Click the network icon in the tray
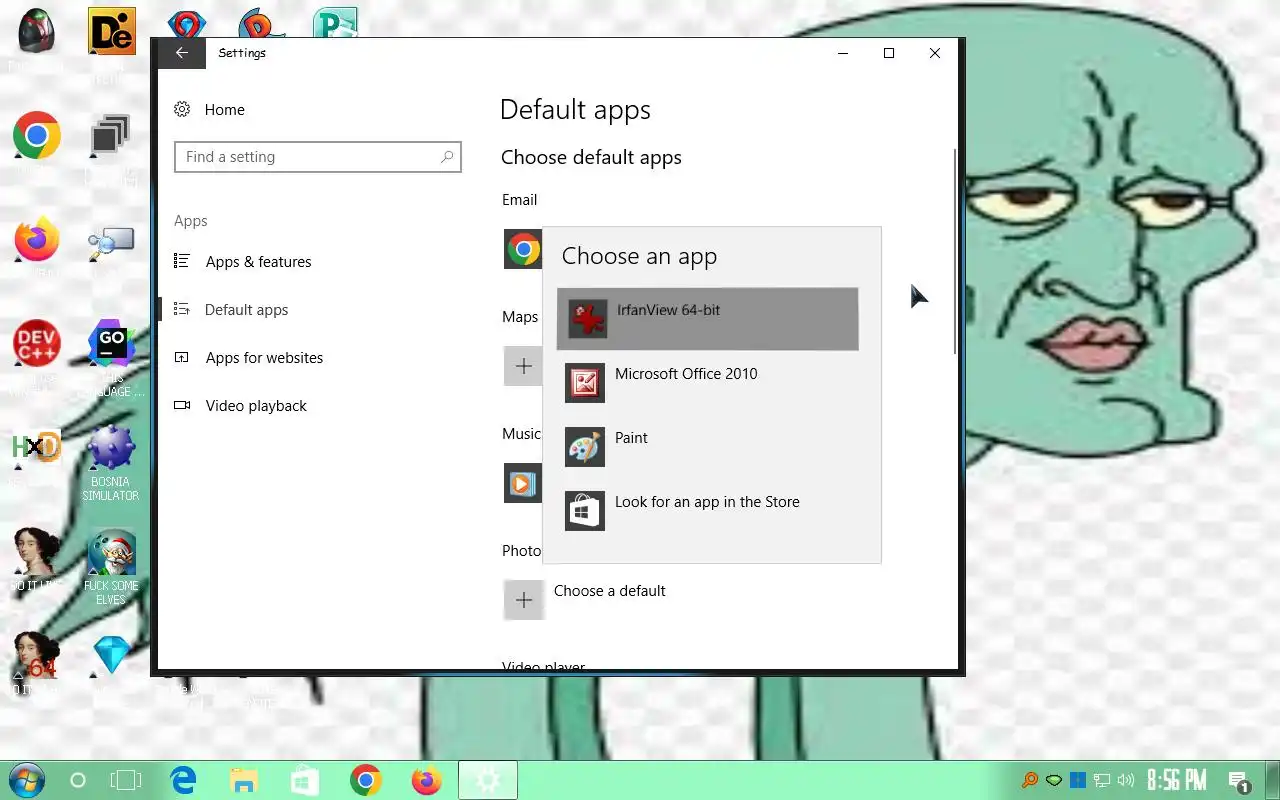 (x=1102, y=780)
